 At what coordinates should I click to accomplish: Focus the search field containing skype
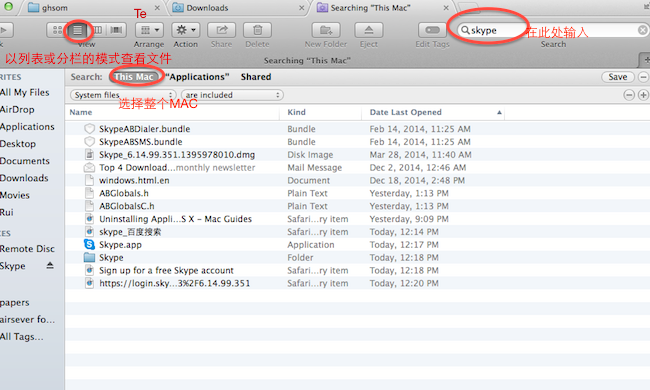(x=553, y=30)
